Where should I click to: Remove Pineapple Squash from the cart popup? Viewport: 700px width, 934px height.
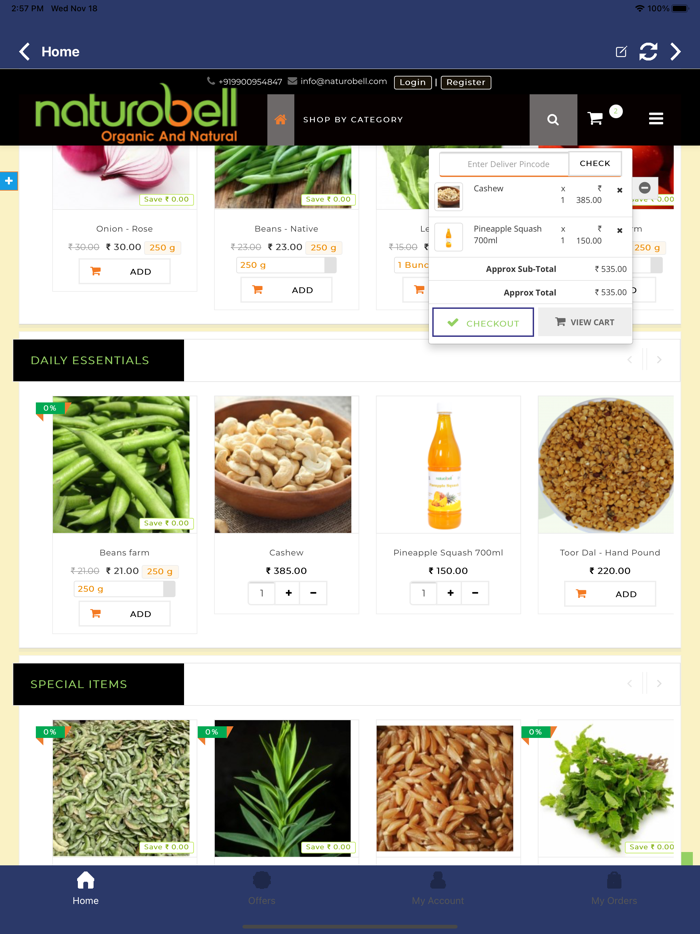pos(620,231)
